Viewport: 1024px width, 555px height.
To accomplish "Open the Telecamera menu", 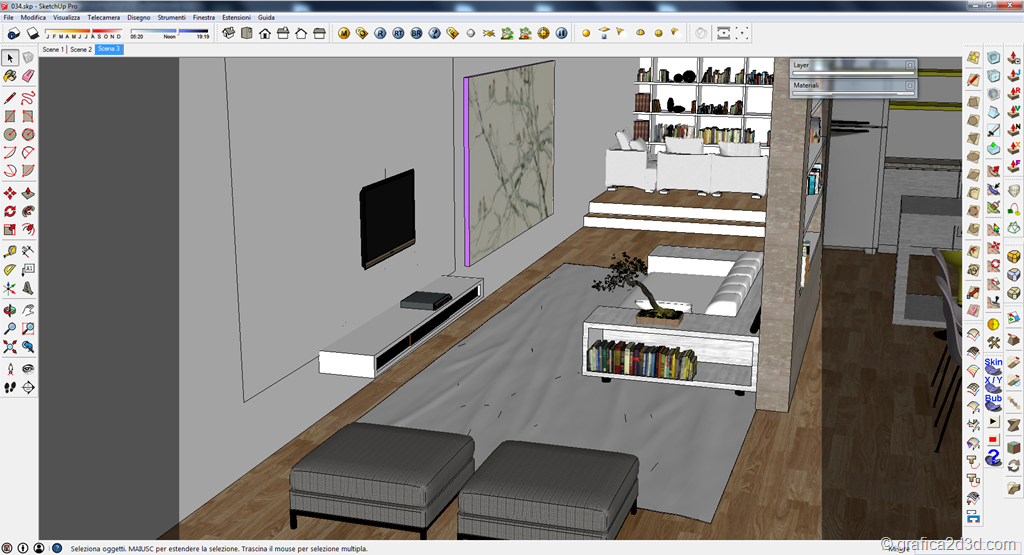I will click(103, 18).
